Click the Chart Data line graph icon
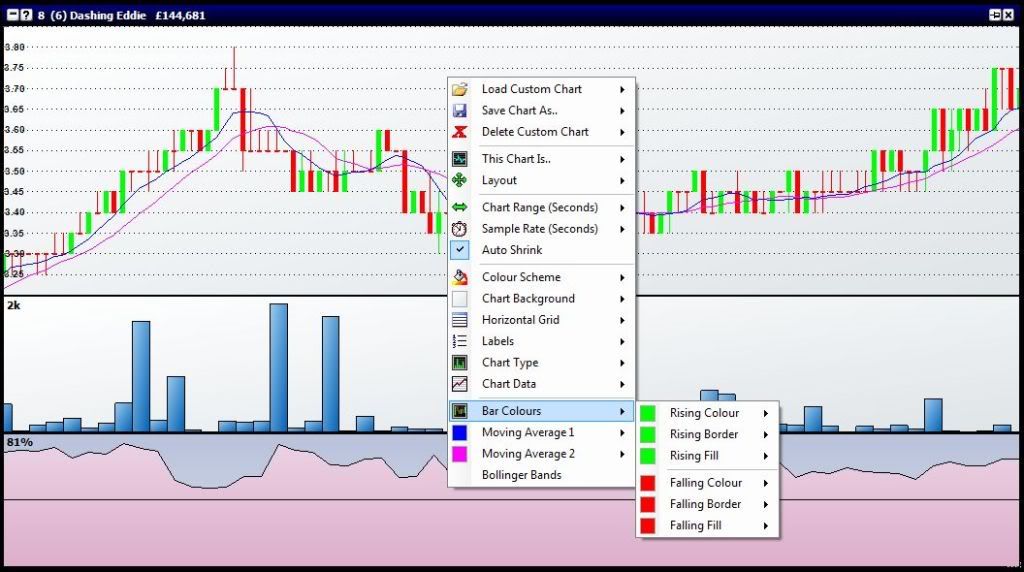 tap(460, 384)
